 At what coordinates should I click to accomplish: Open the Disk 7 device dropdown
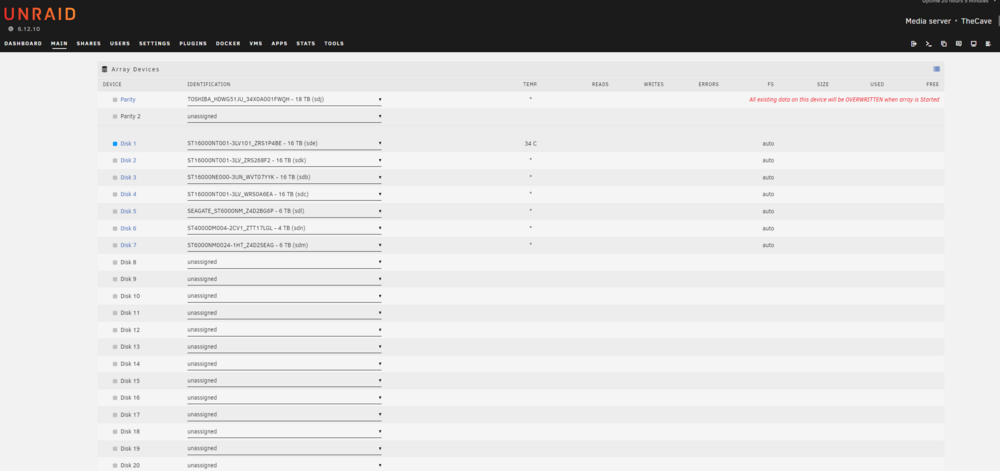pyautogui.click(x=284, y=245)
